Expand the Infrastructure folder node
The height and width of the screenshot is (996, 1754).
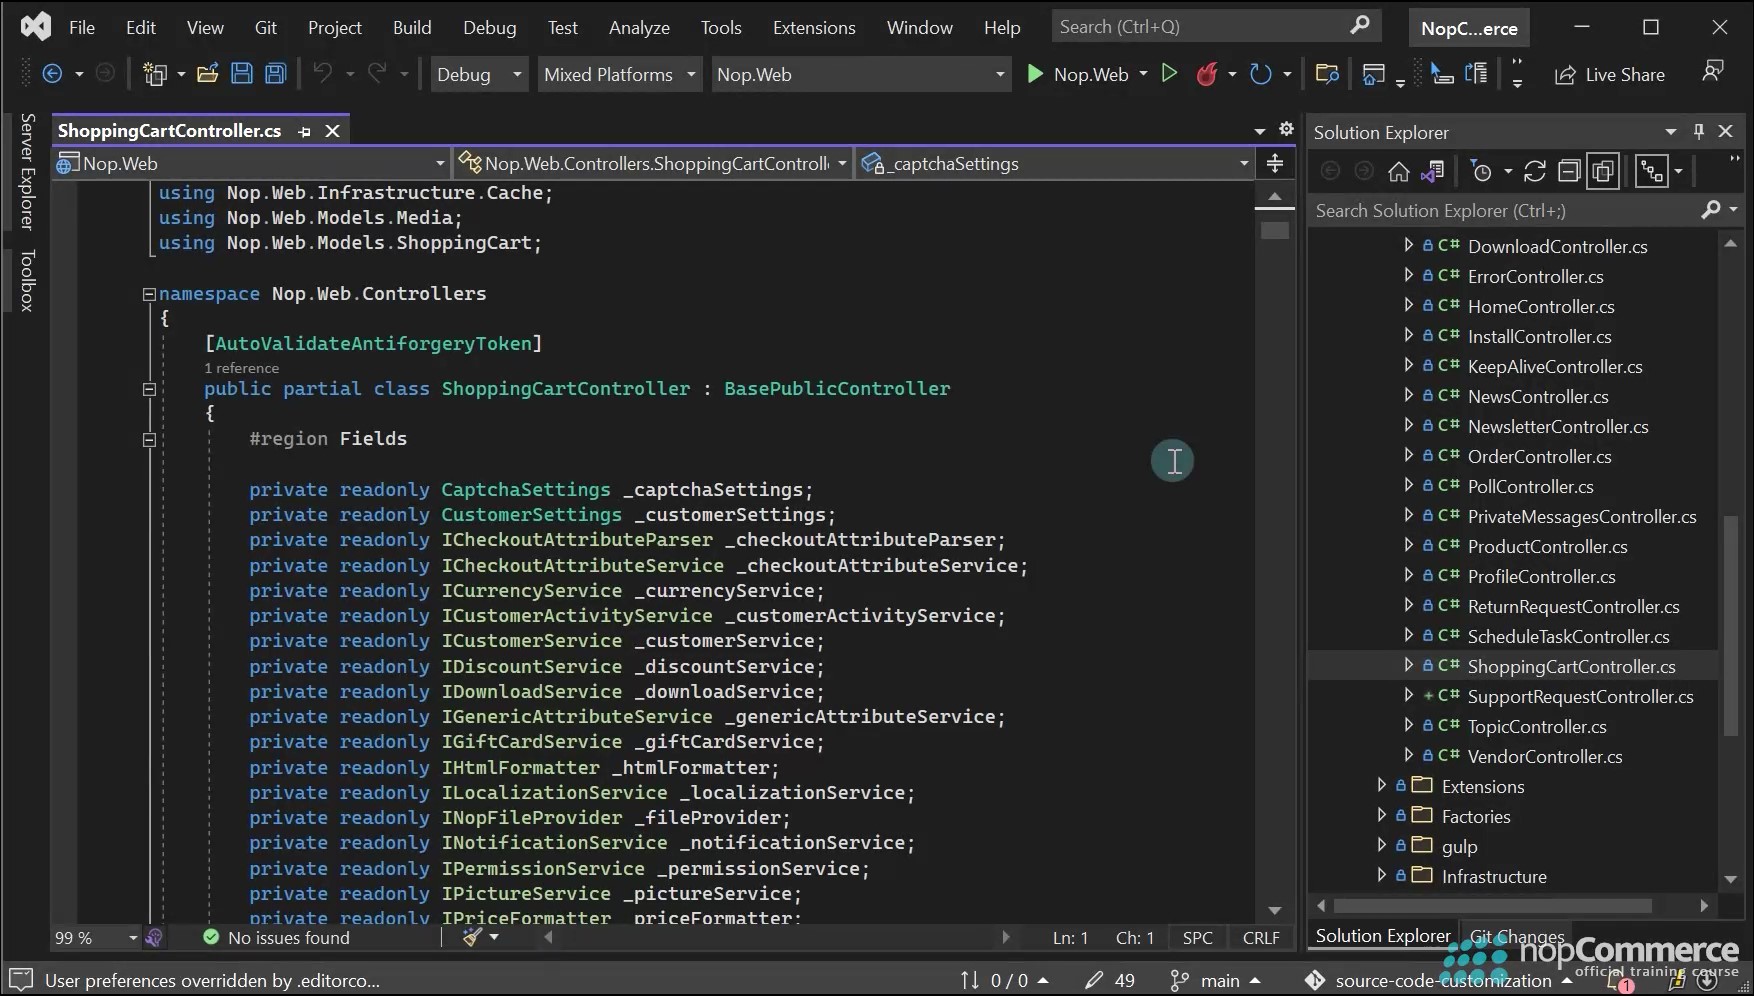coord(1381,876)
